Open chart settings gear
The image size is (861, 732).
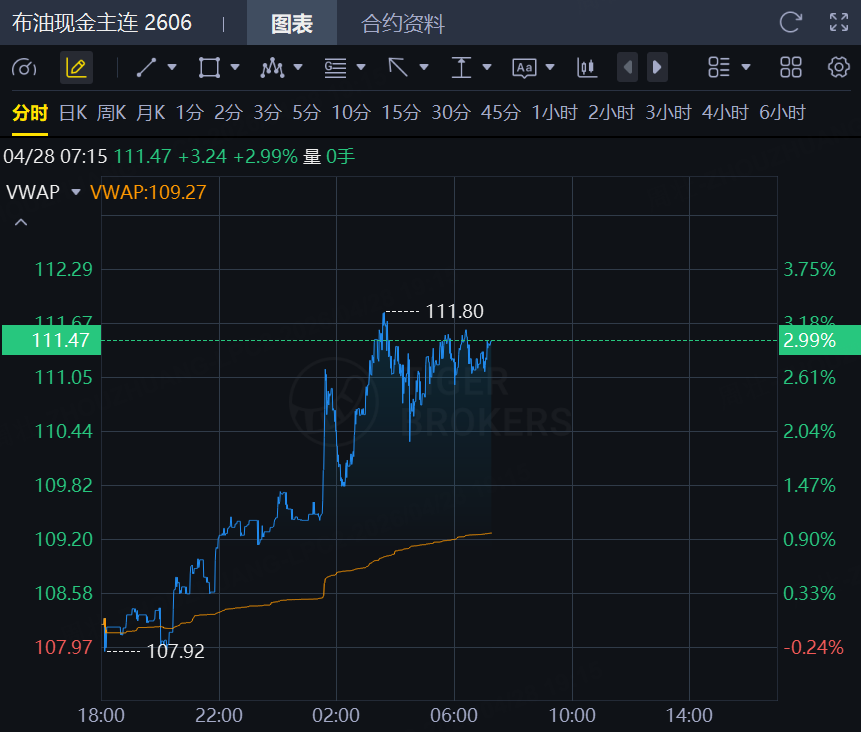838,68
